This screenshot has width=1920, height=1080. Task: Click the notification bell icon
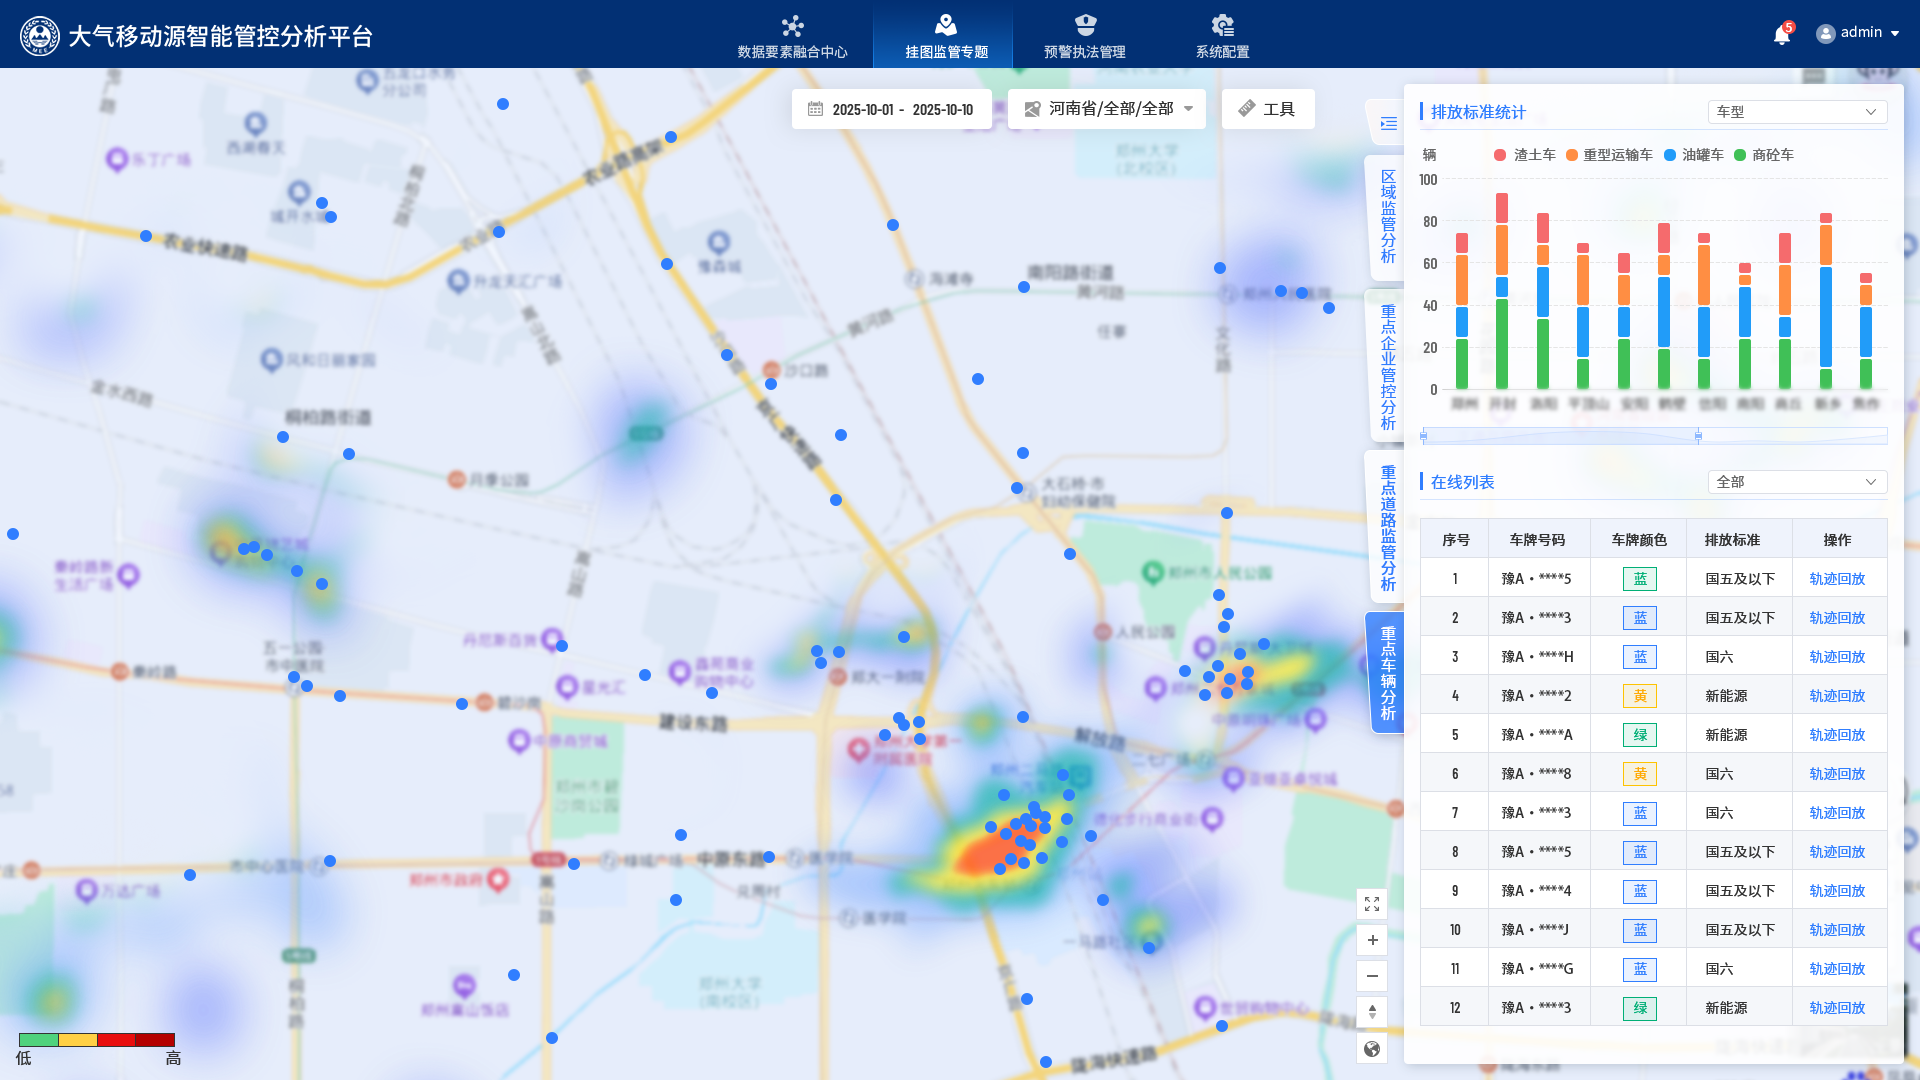pyautogui.click(x=1781, y=36)
